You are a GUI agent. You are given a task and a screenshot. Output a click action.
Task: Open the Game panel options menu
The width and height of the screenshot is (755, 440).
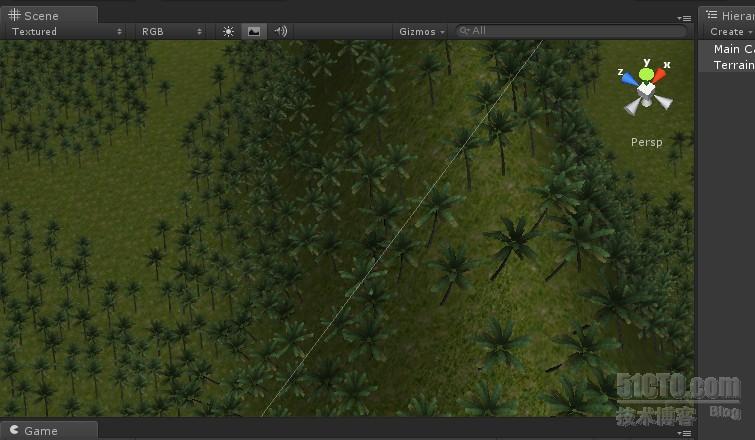pyautogui.click(x=684, y=433)
